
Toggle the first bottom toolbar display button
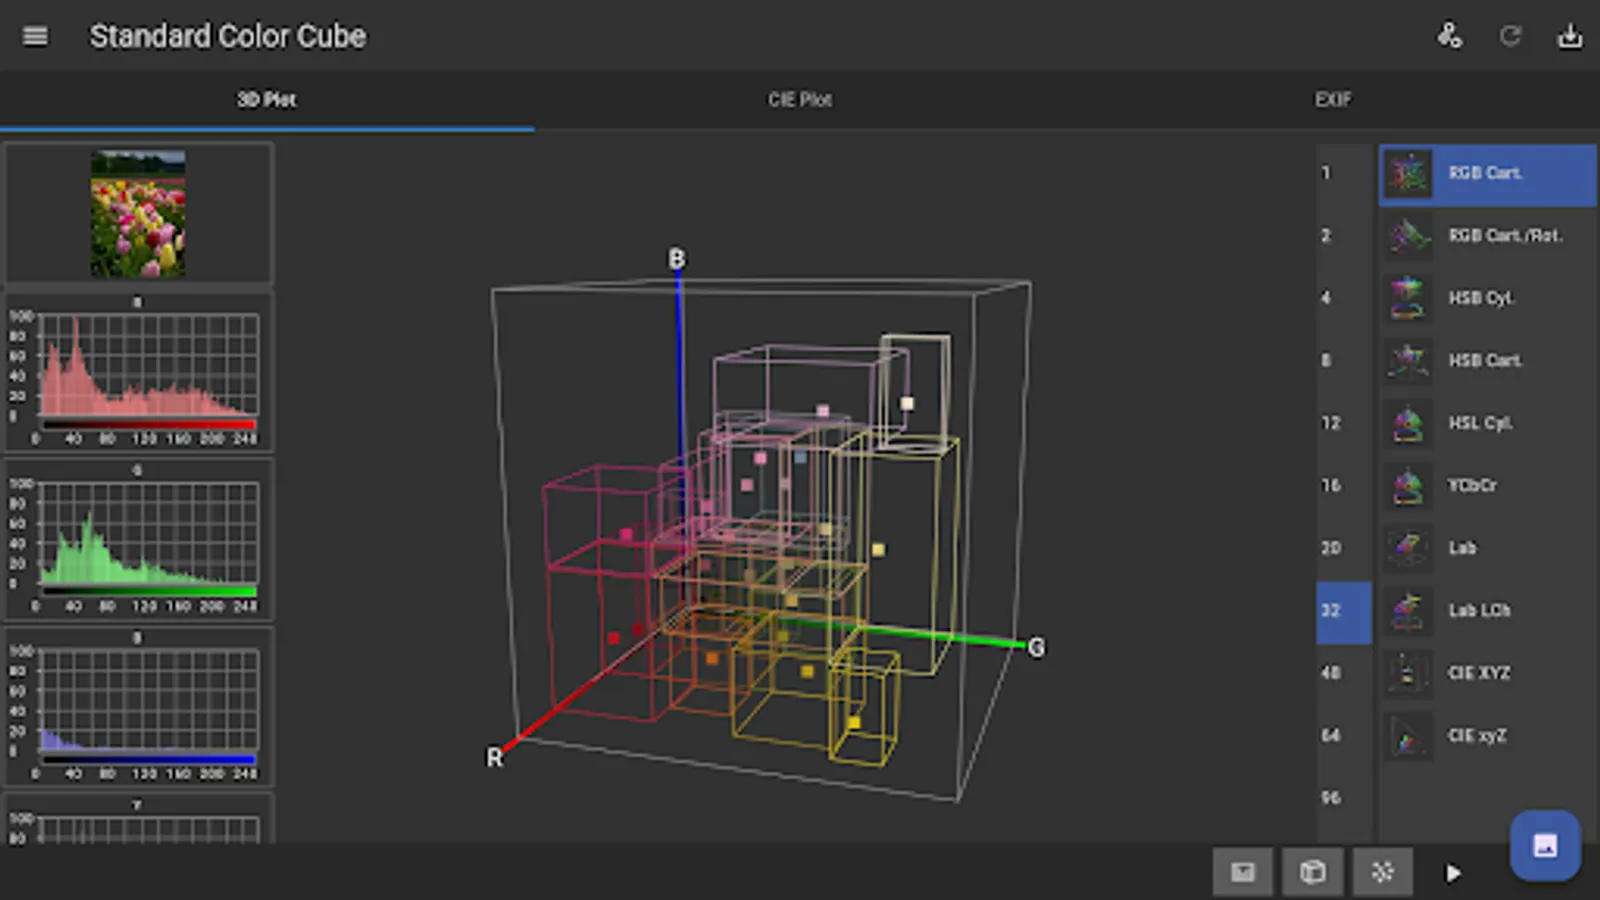[1243, 872]
